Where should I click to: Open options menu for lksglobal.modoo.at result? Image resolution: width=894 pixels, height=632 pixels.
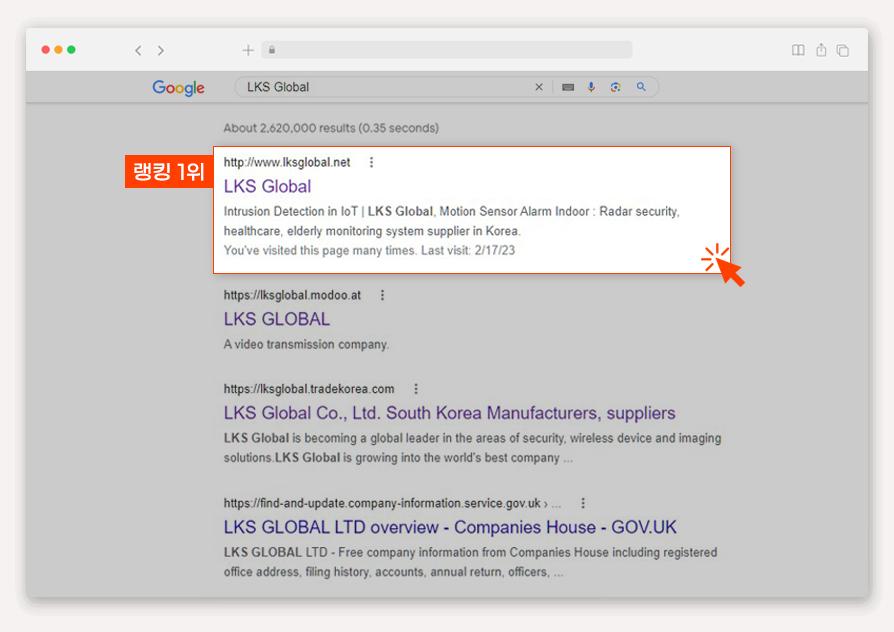point(383,295)
